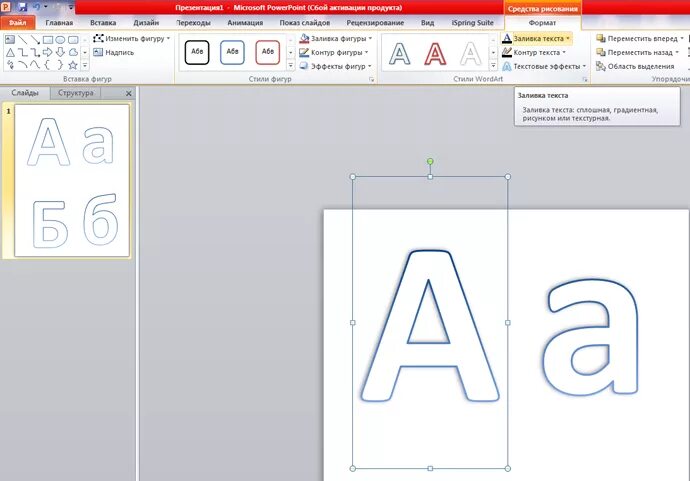This screenshot has height=481, width=690.
Task: Open Текстовые эффекты dropdown
Action: (x=544, y=66)
